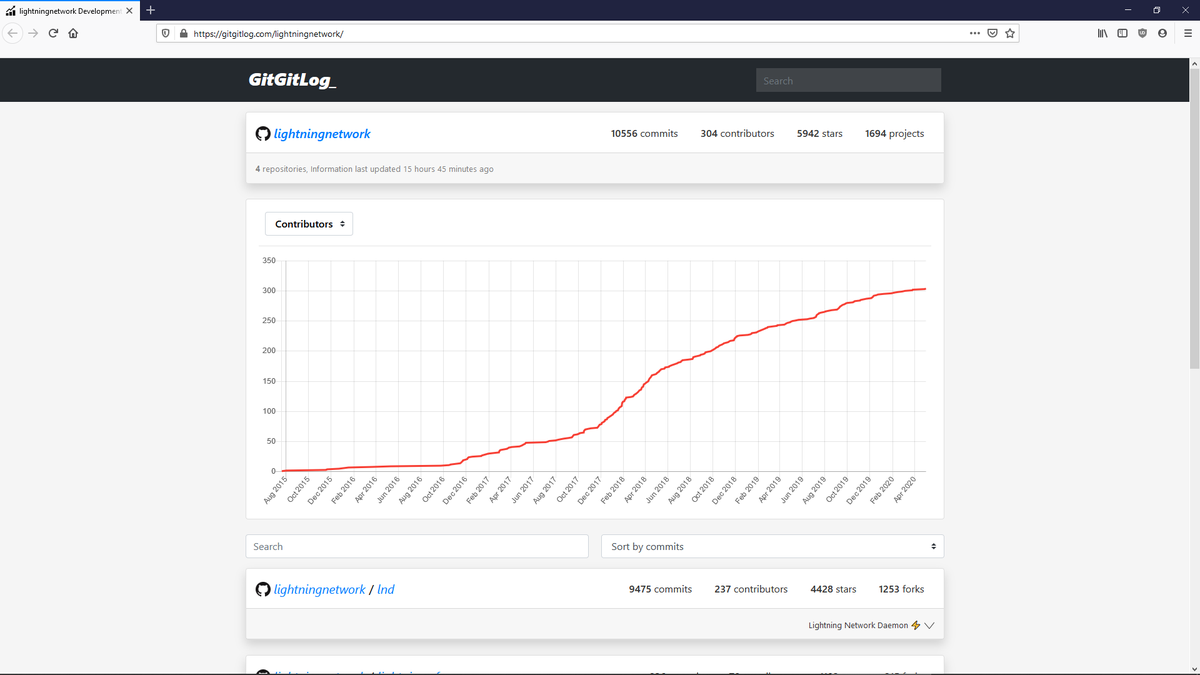
Task: Click the 237 contributors text for lnd
Action: 751,590
